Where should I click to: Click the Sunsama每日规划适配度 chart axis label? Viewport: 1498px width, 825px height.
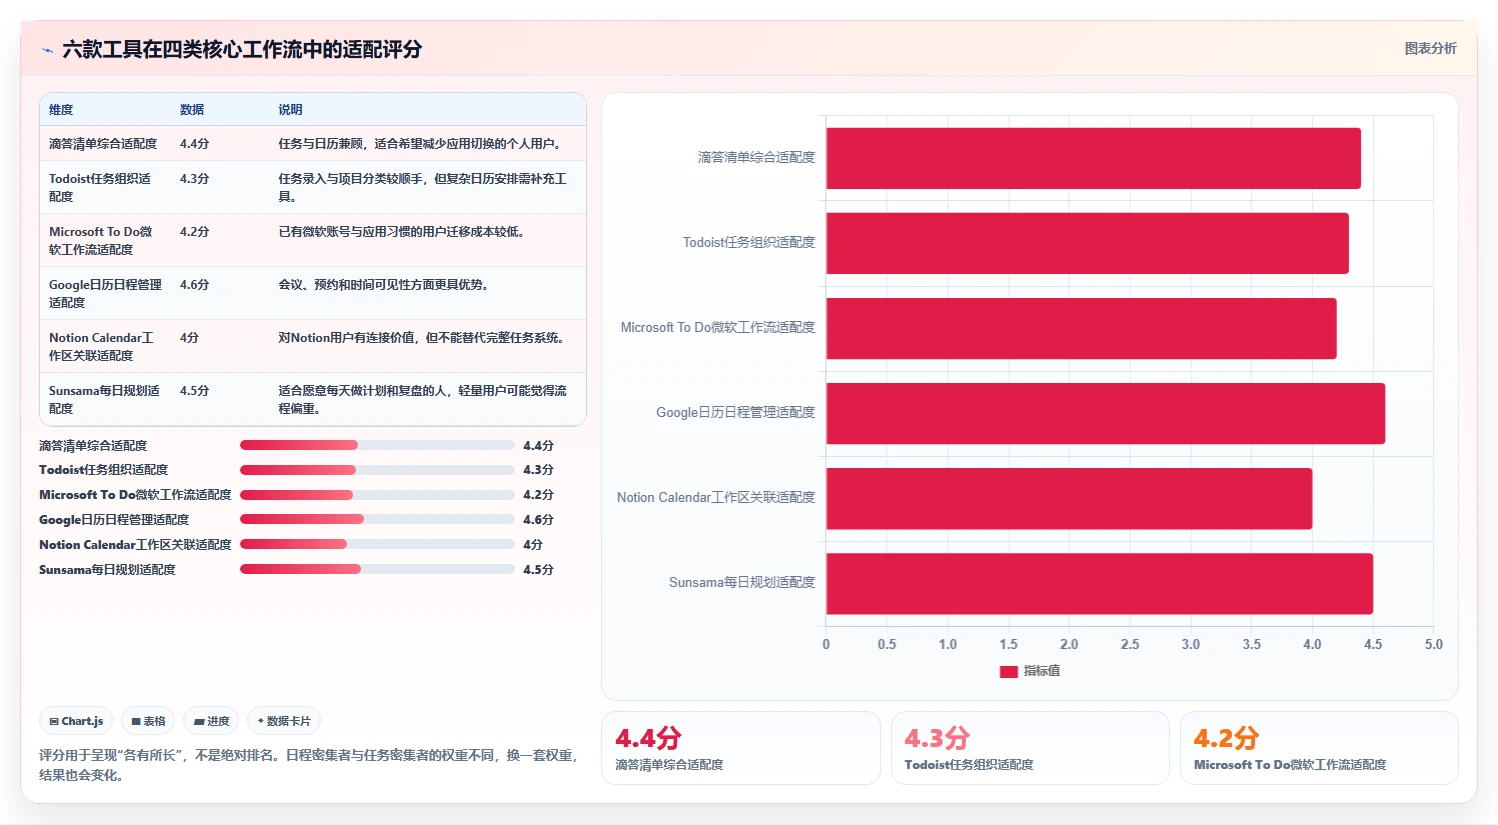(742, 583)
